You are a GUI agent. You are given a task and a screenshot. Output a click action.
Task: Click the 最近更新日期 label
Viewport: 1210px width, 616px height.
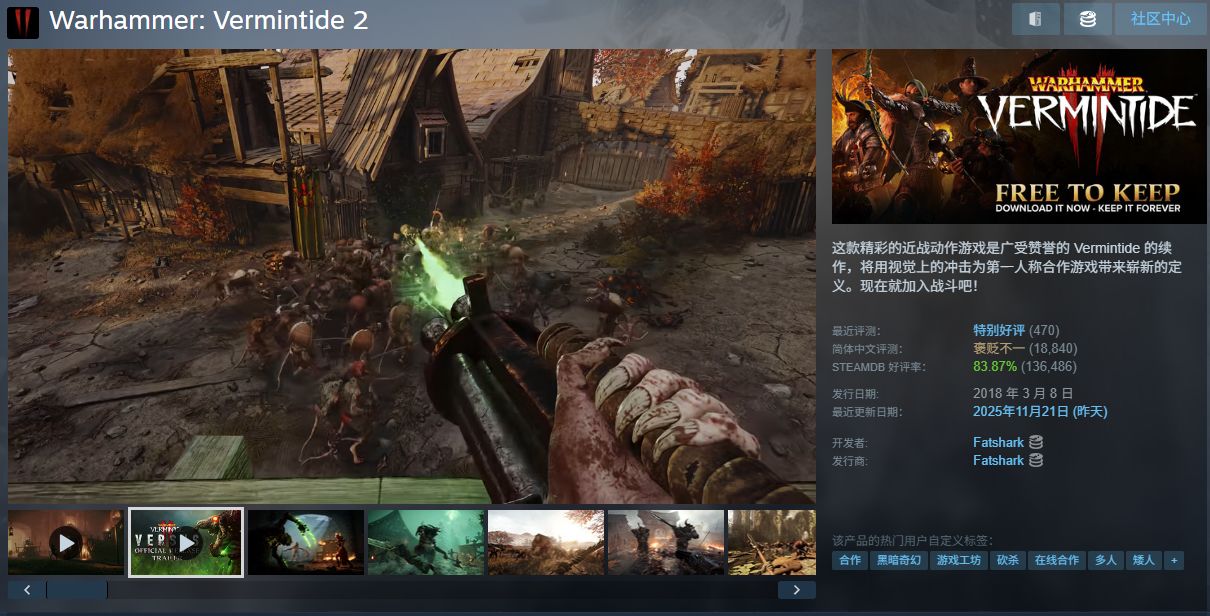tap(867, 412)
